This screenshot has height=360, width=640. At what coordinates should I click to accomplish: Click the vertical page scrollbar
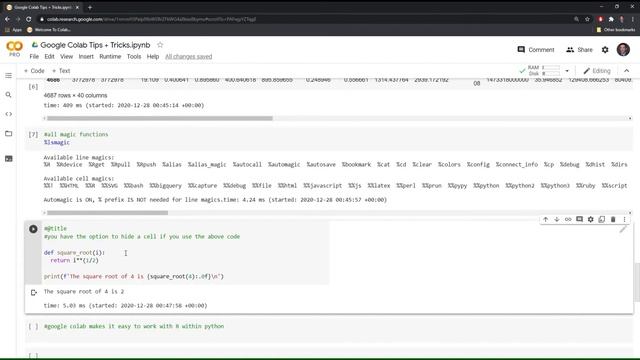637,282
